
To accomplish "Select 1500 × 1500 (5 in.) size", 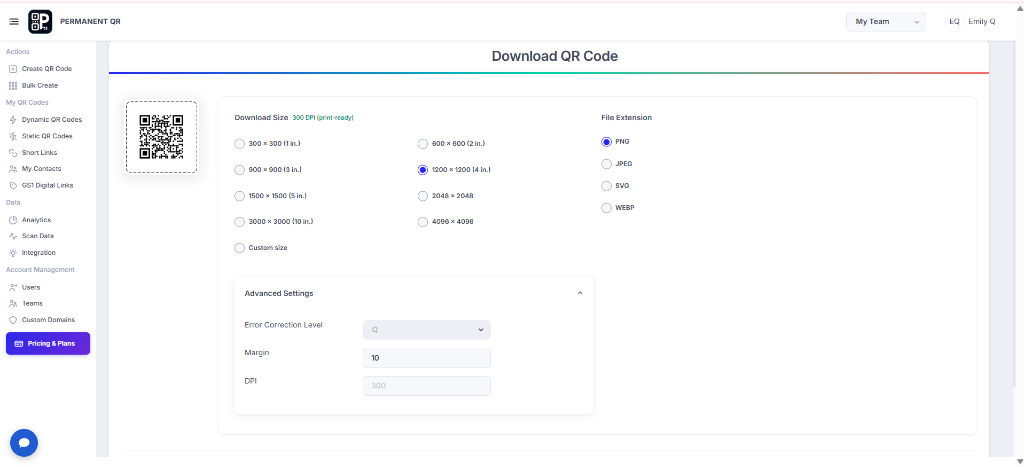I will pyautogui.click(x=239, y=196).
